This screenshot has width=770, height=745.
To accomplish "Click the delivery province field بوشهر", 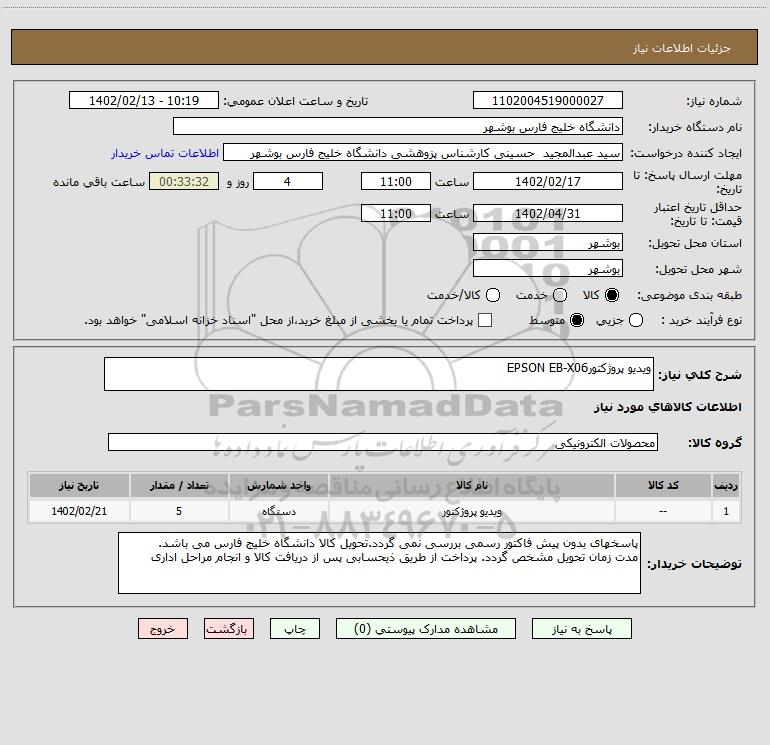I will click(548, 243).
